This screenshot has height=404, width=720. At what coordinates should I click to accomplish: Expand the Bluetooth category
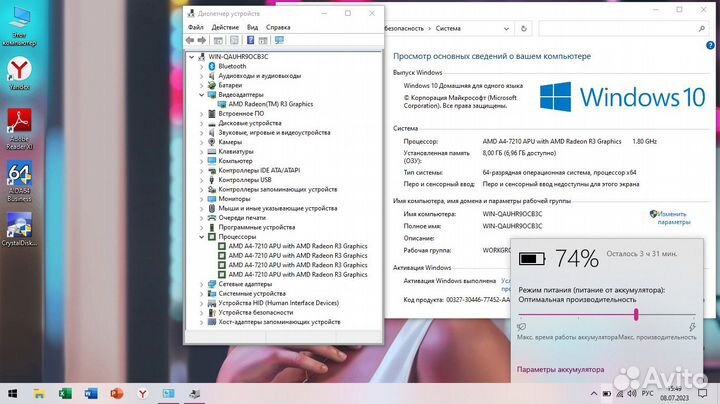click(201, 67)
